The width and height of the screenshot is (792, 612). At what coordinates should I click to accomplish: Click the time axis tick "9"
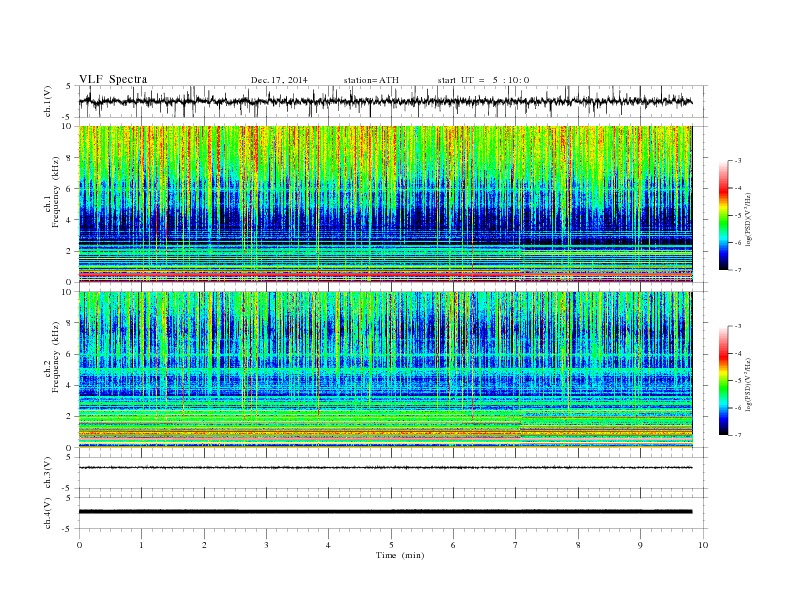point(640,545)
